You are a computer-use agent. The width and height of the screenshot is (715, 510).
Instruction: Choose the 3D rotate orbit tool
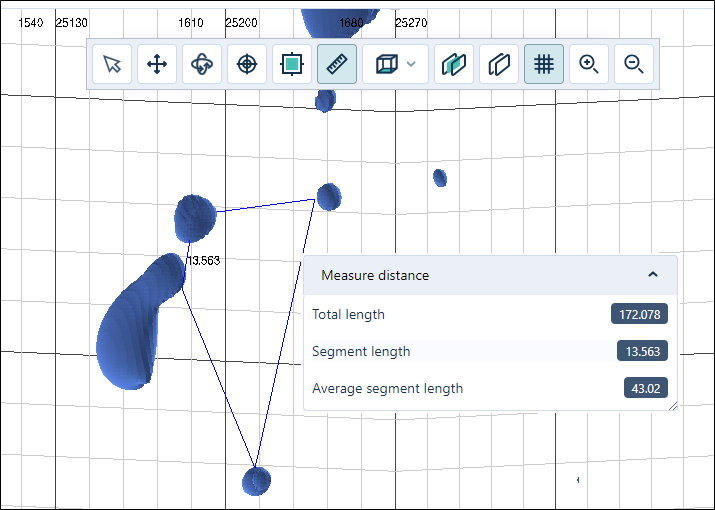[x=202, y=64]
